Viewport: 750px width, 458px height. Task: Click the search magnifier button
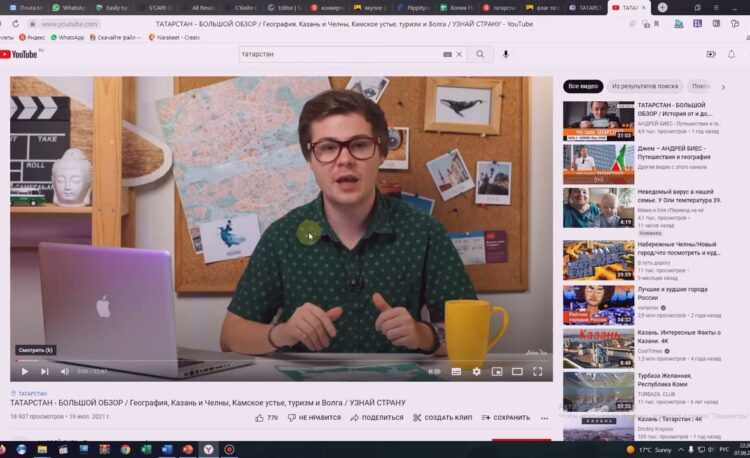[480, 54]
